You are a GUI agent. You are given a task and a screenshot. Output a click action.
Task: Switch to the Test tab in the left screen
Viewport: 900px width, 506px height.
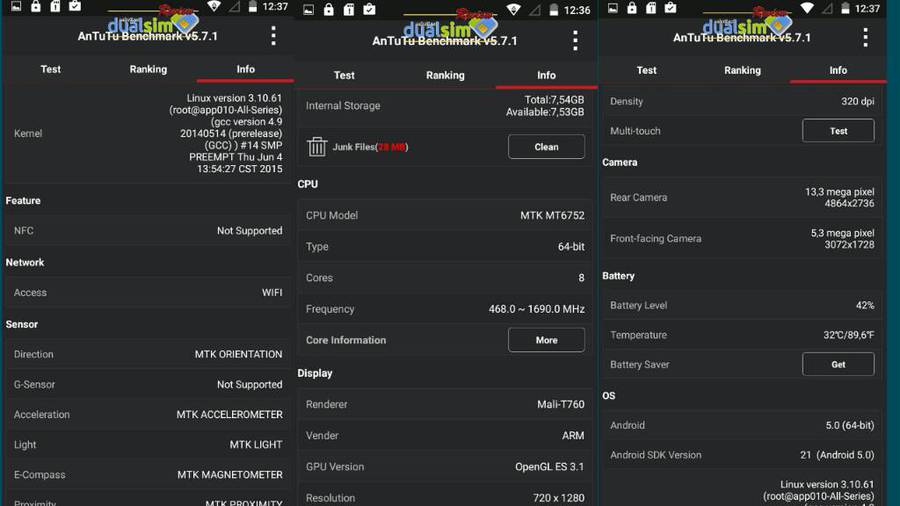coord(51,69)
